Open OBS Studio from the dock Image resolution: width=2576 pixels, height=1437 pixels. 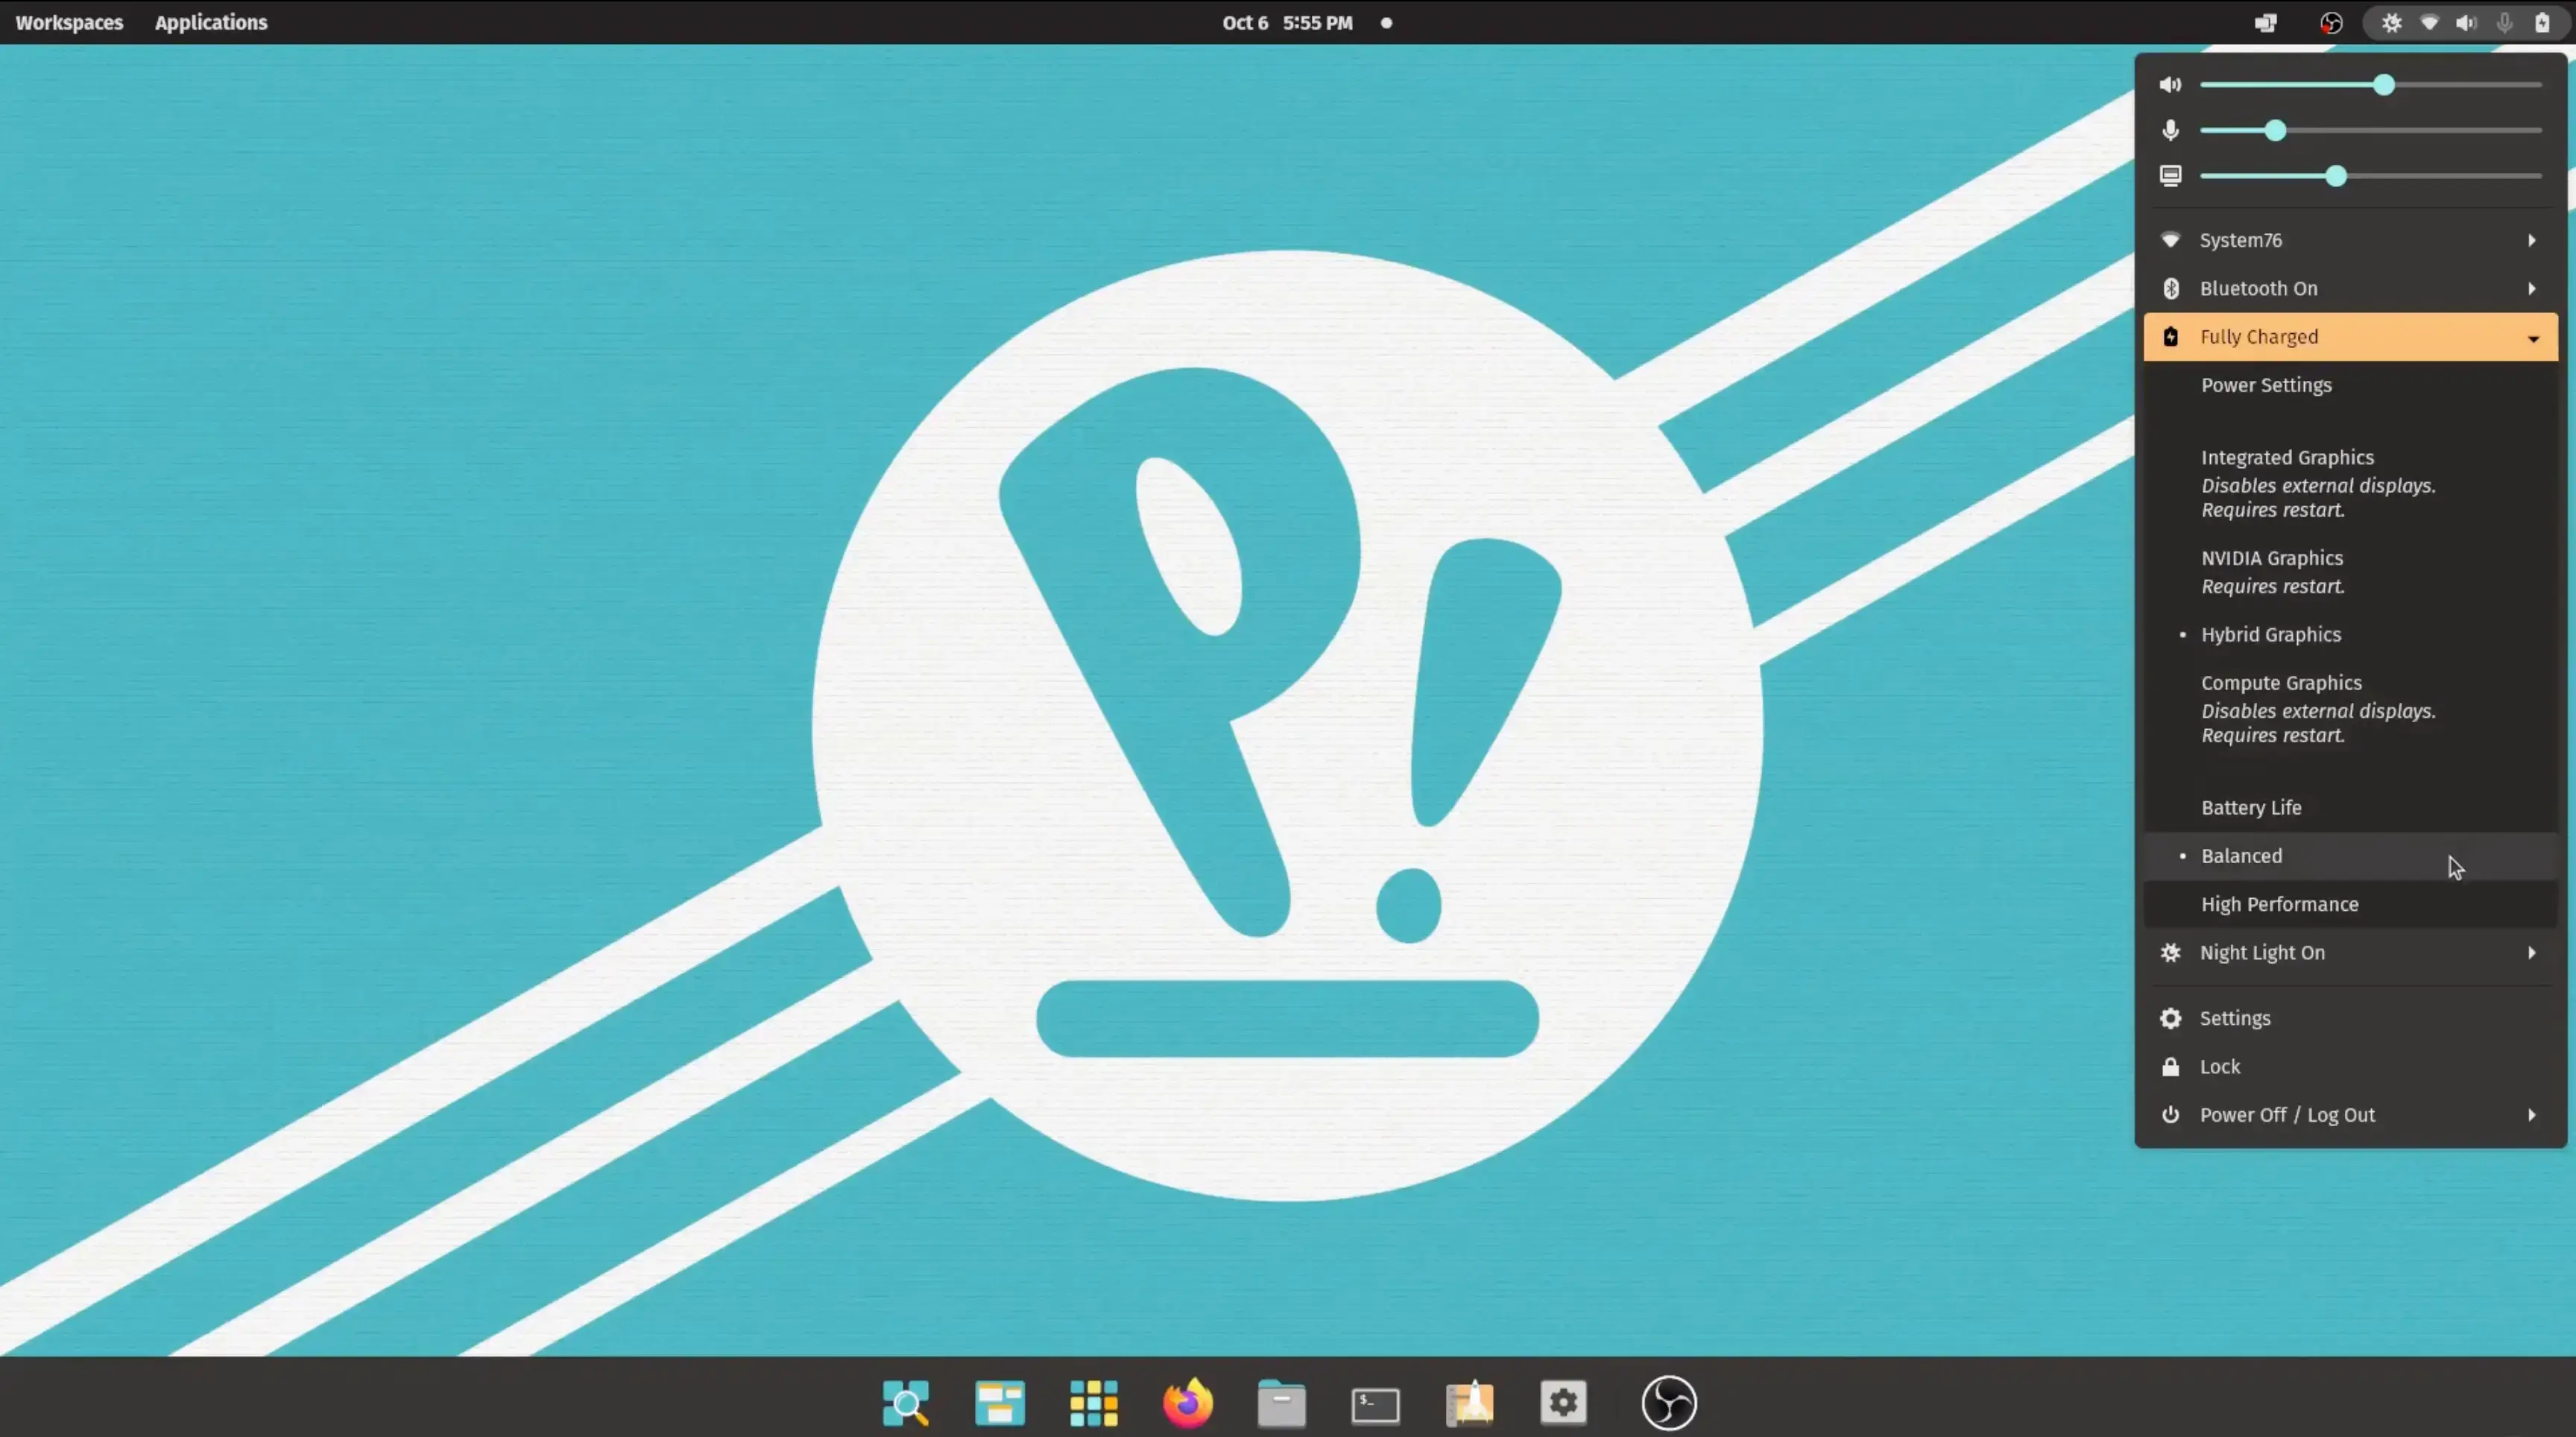[1669, 1402]
